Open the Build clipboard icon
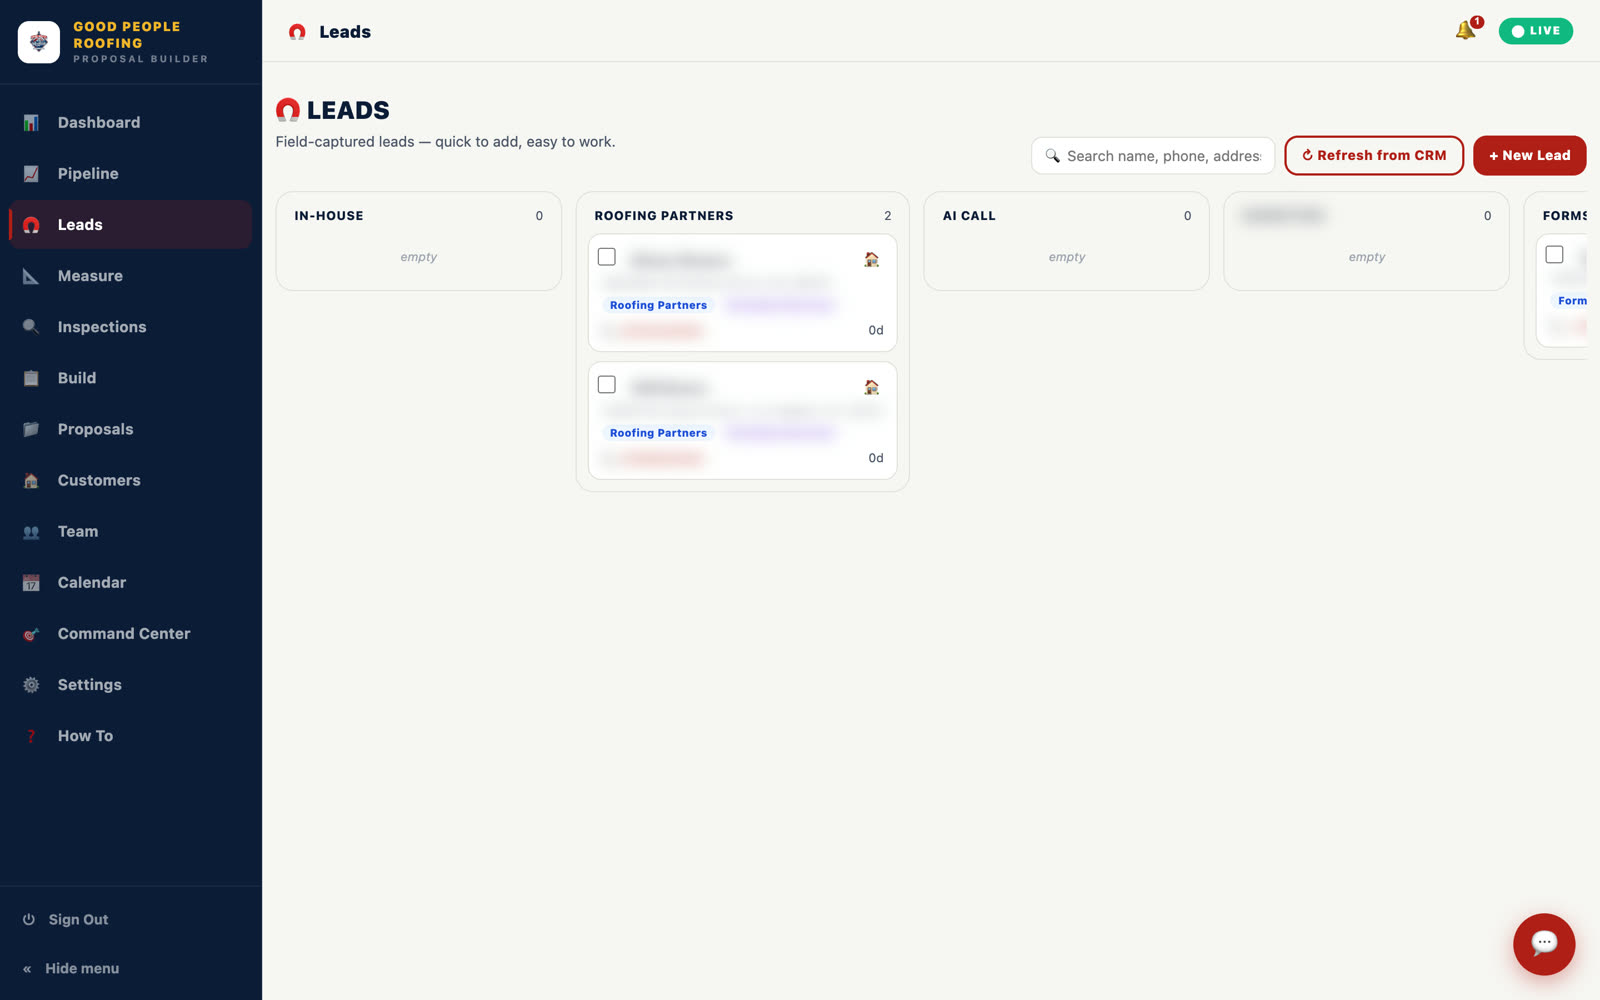 [31, 378]
